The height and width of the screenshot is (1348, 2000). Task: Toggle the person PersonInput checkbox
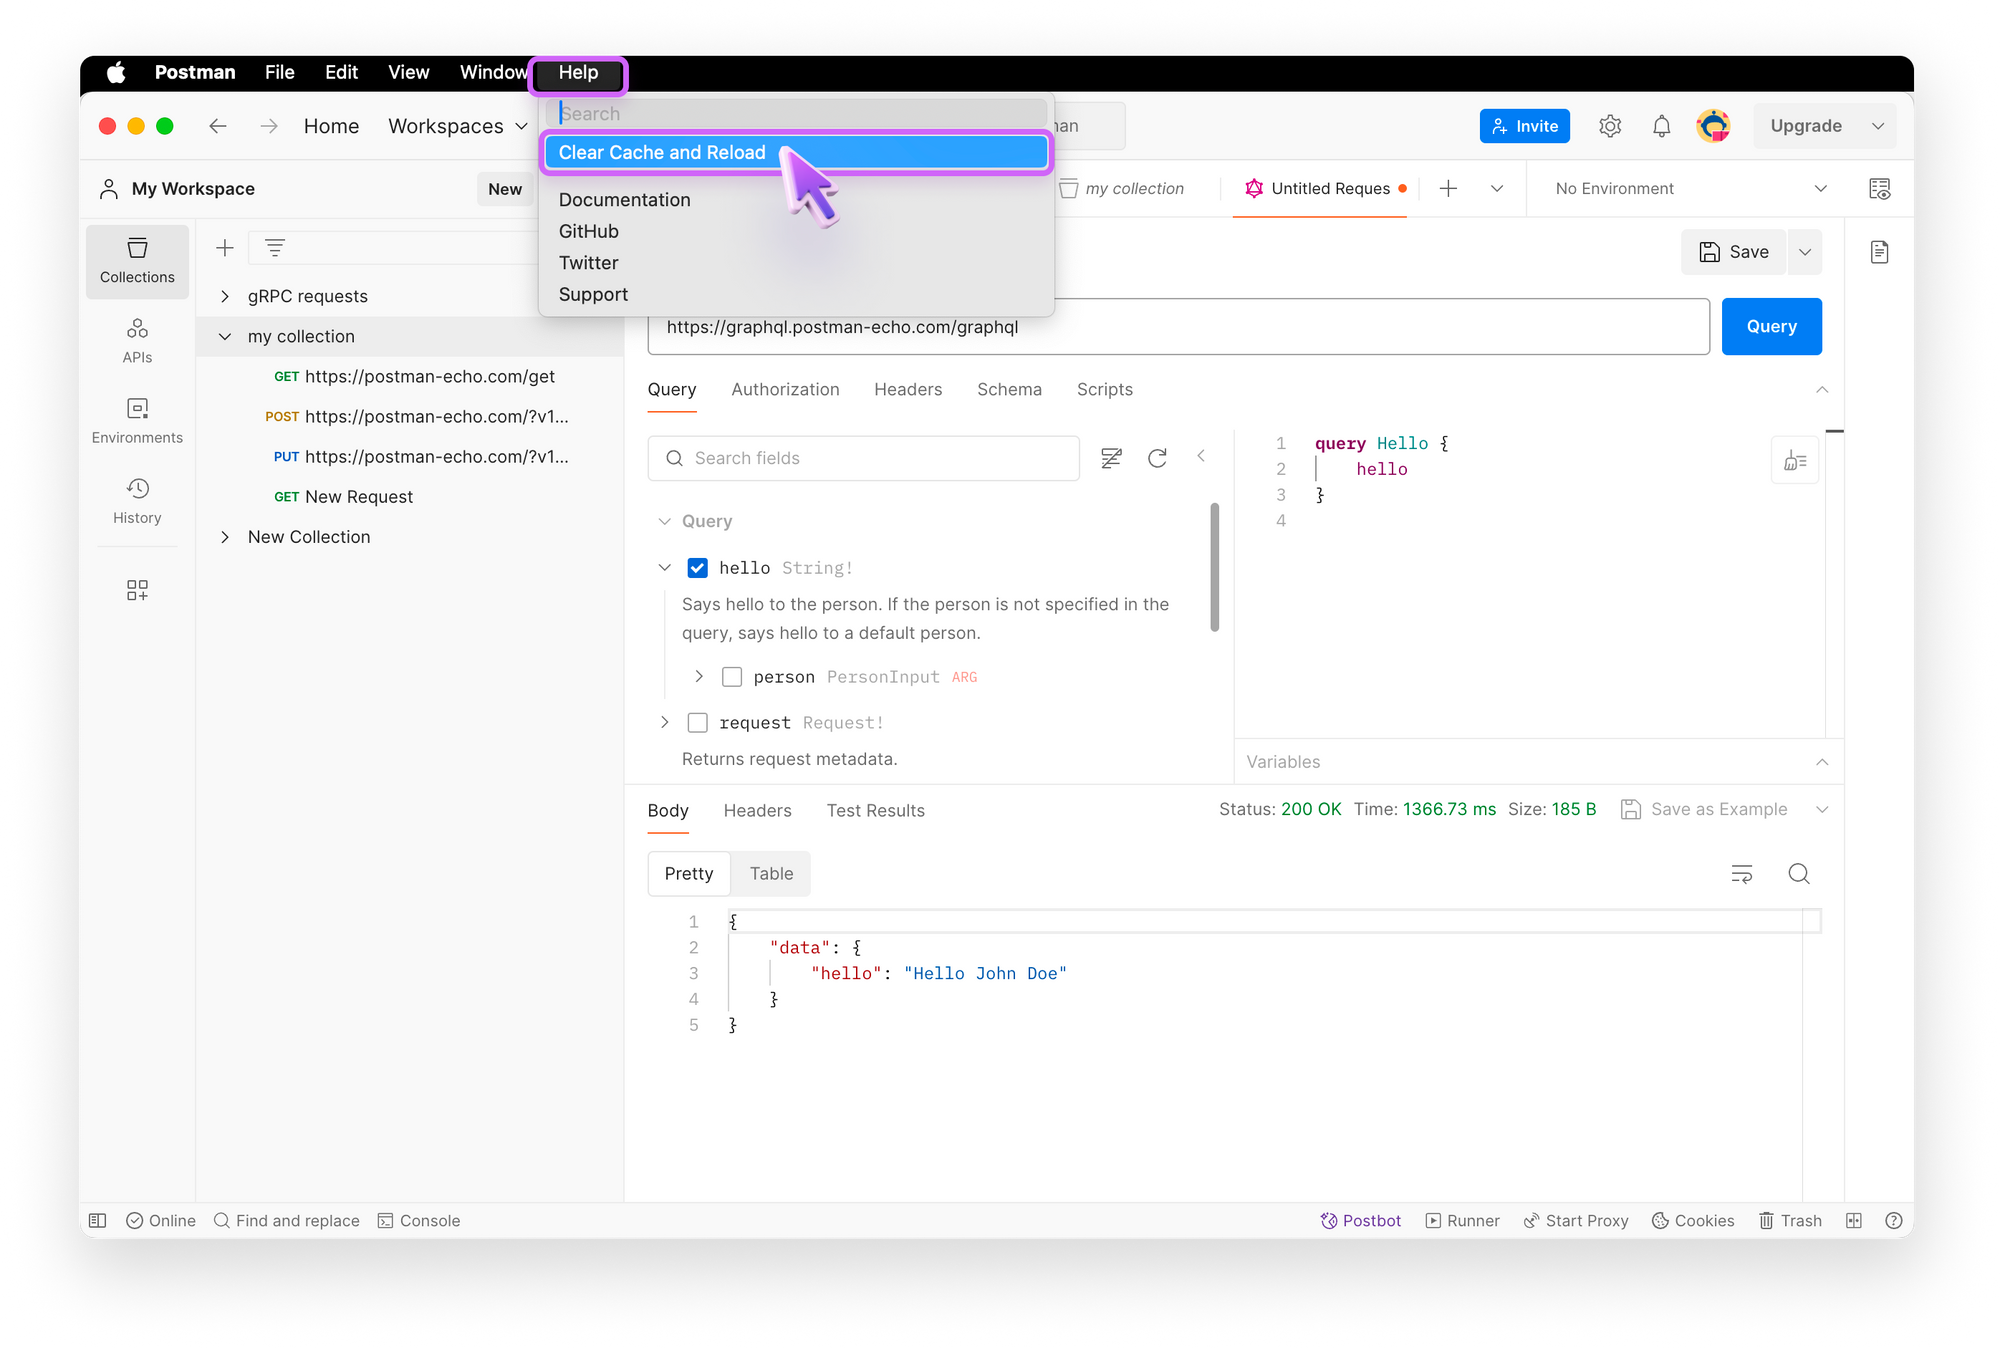coord(732,676)
